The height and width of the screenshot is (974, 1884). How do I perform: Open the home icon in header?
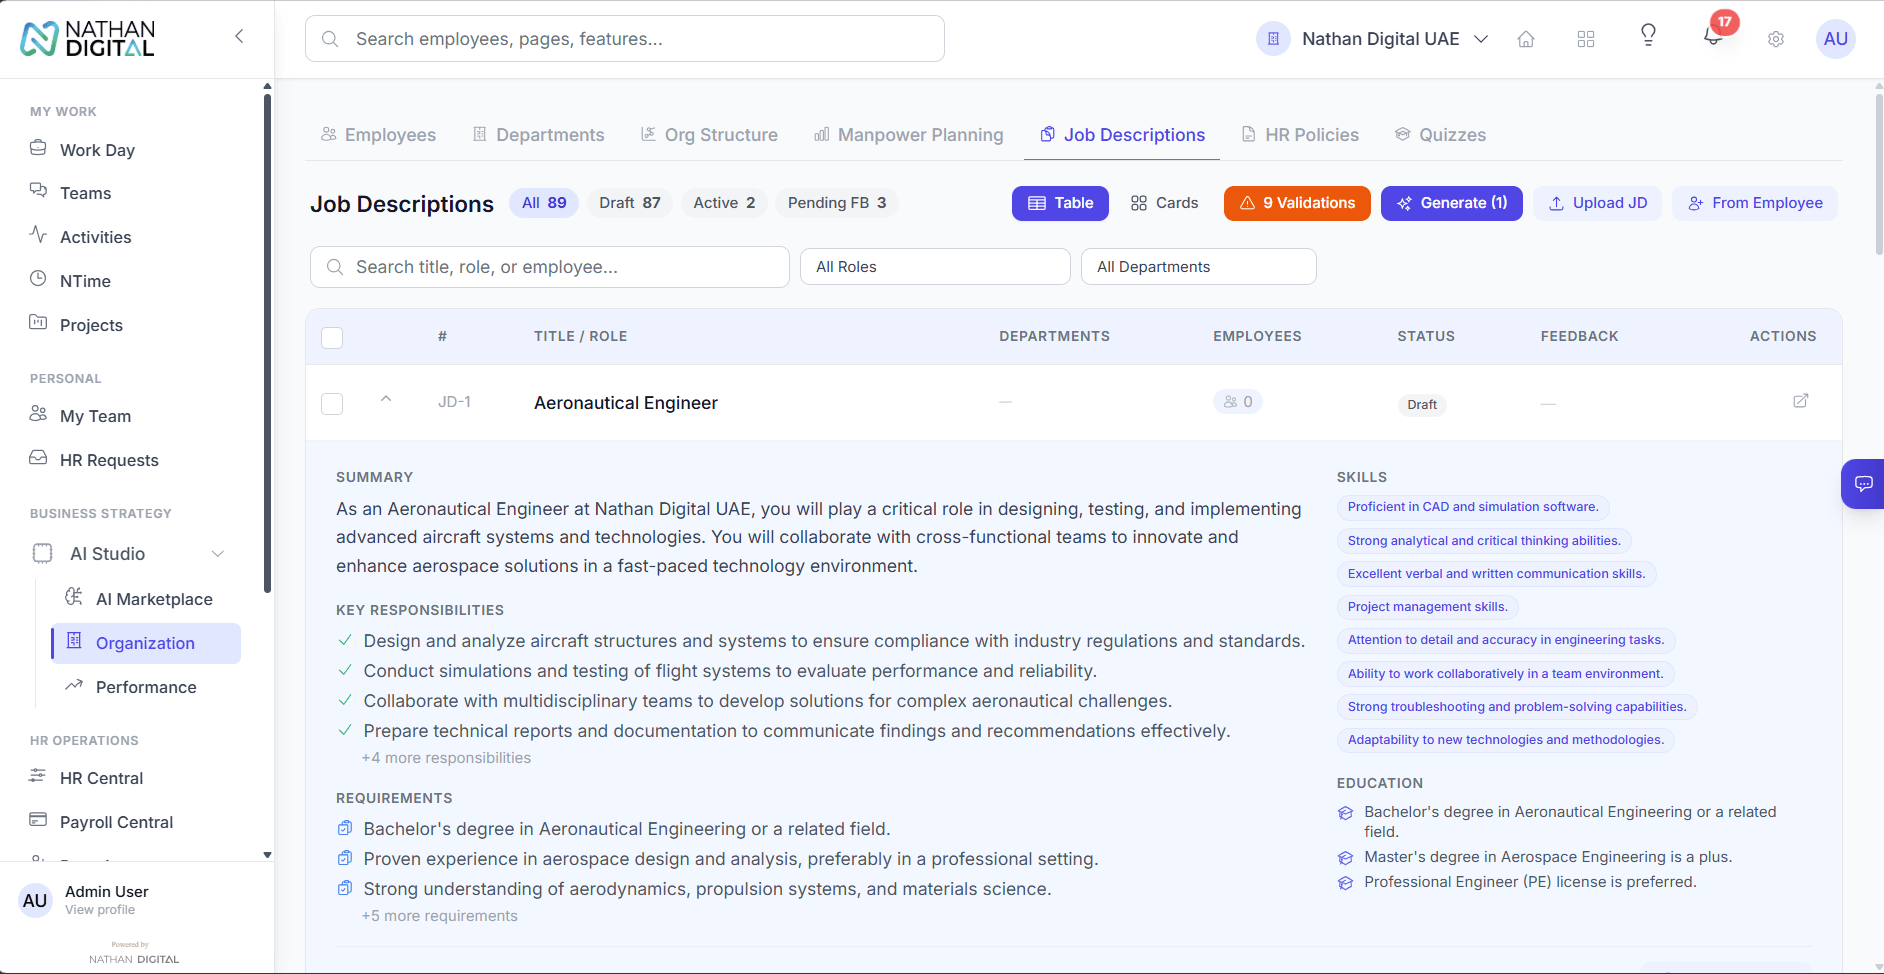1526,39
